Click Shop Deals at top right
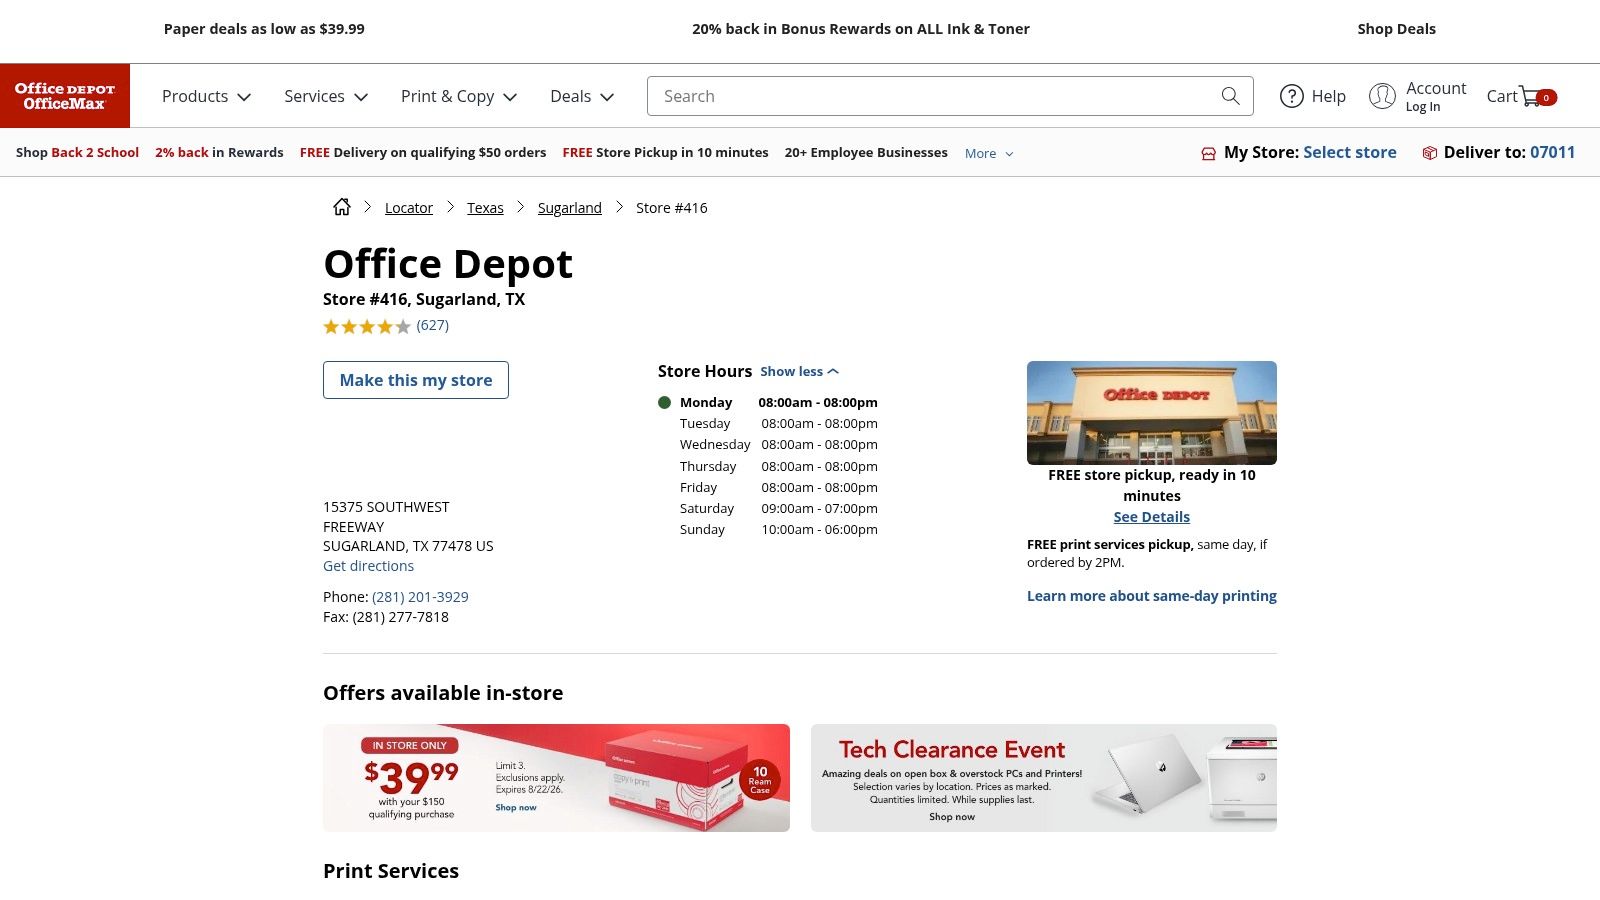The width and height of the screenshot is (1600, 900). point(1396,29)
